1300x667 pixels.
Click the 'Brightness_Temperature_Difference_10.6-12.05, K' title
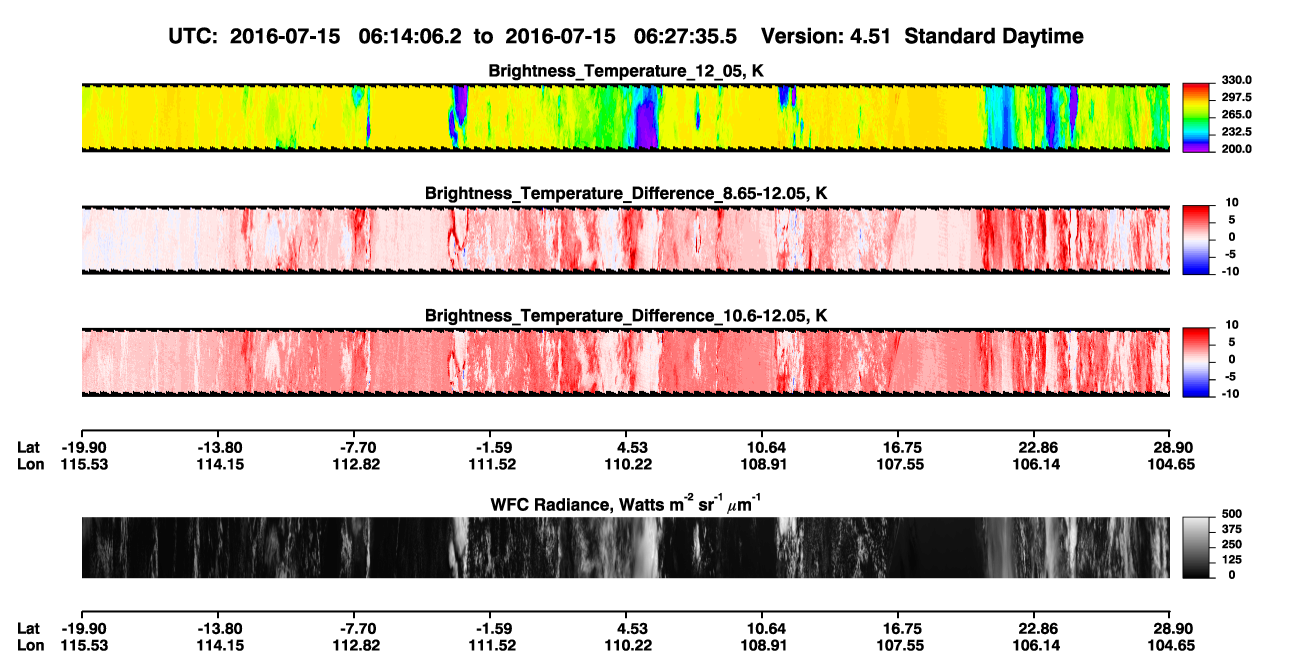coord(626,315)
